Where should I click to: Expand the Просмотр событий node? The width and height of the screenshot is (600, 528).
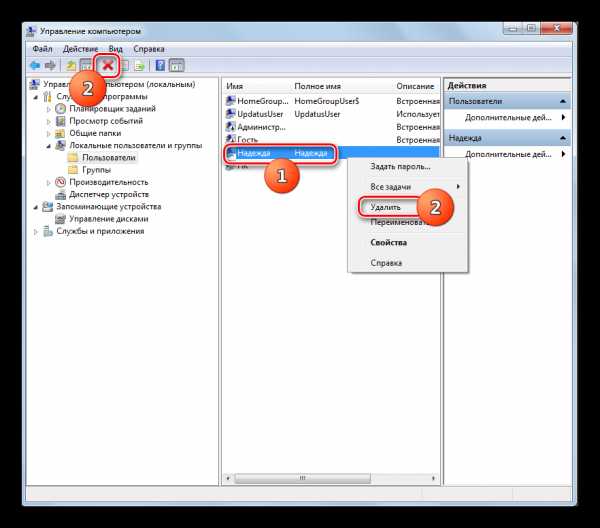click(49, 121)
